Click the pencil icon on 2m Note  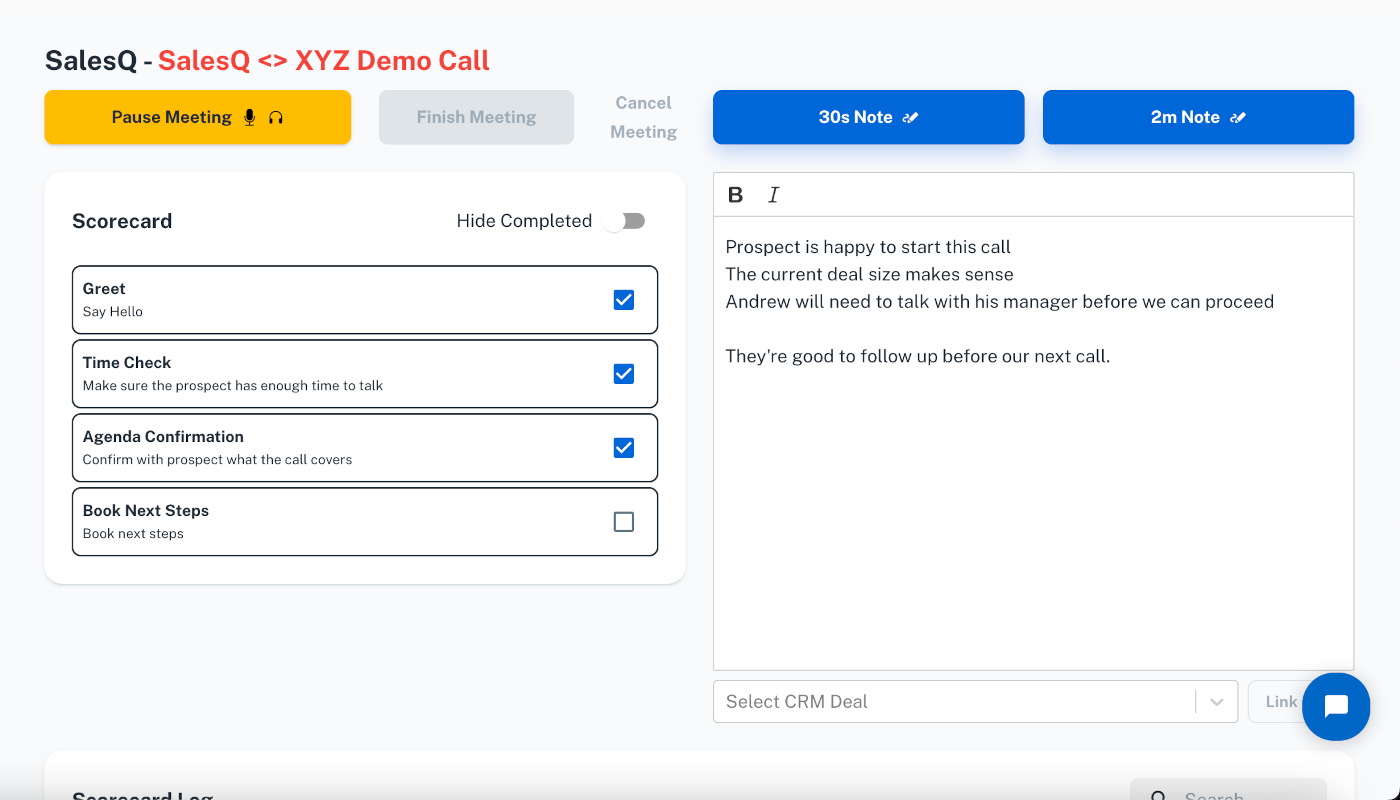(1238, 117)
